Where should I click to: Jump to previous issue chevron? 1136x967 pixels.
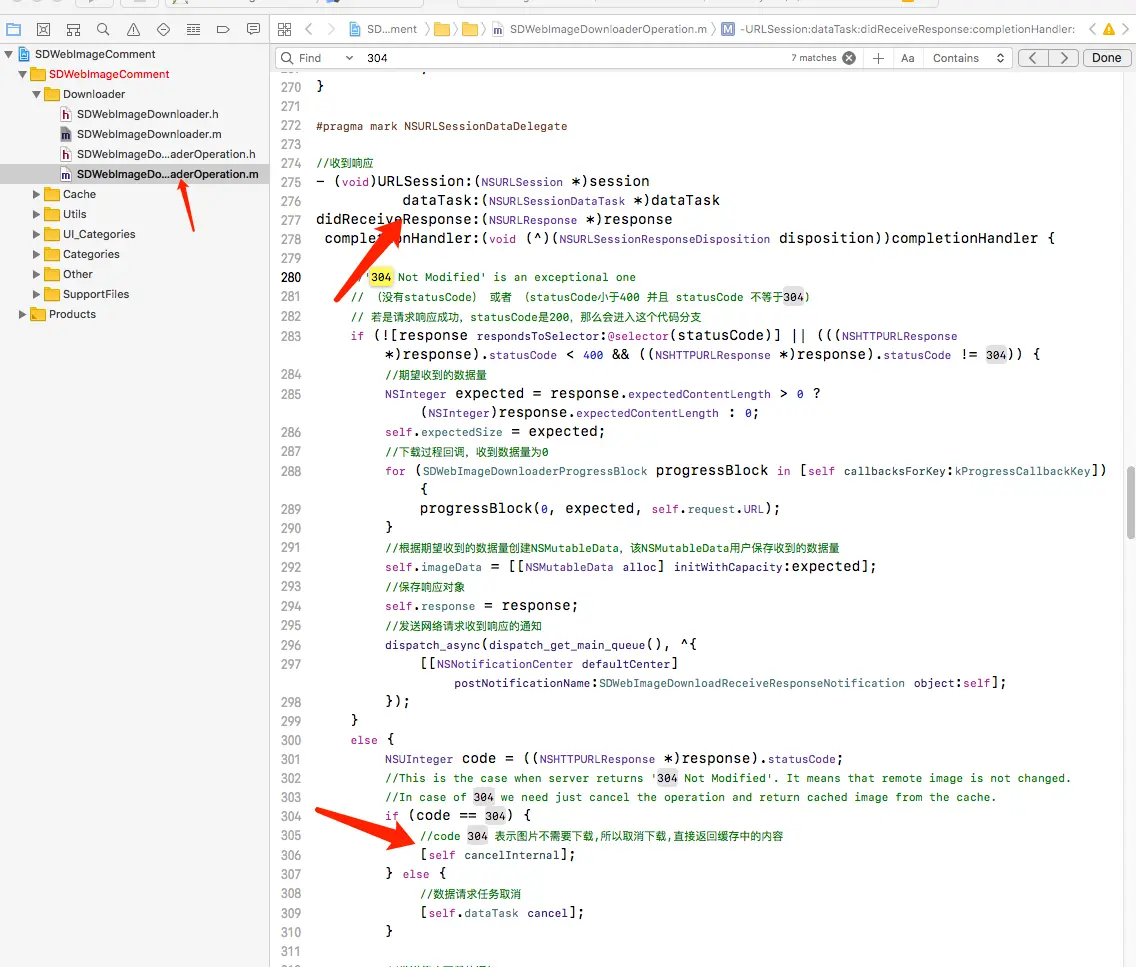click(x=1092, y=30)
